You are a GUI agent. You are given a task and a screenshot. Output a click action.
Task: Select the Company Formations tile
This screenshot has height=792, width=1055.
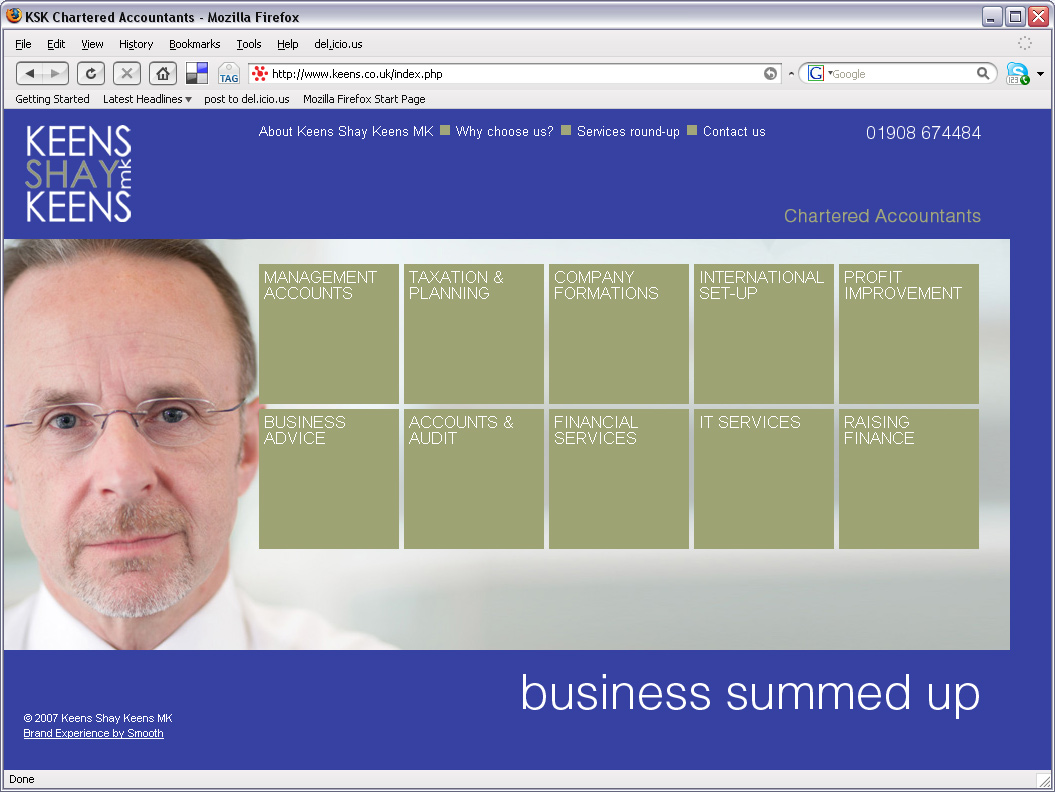coord(618,334)
